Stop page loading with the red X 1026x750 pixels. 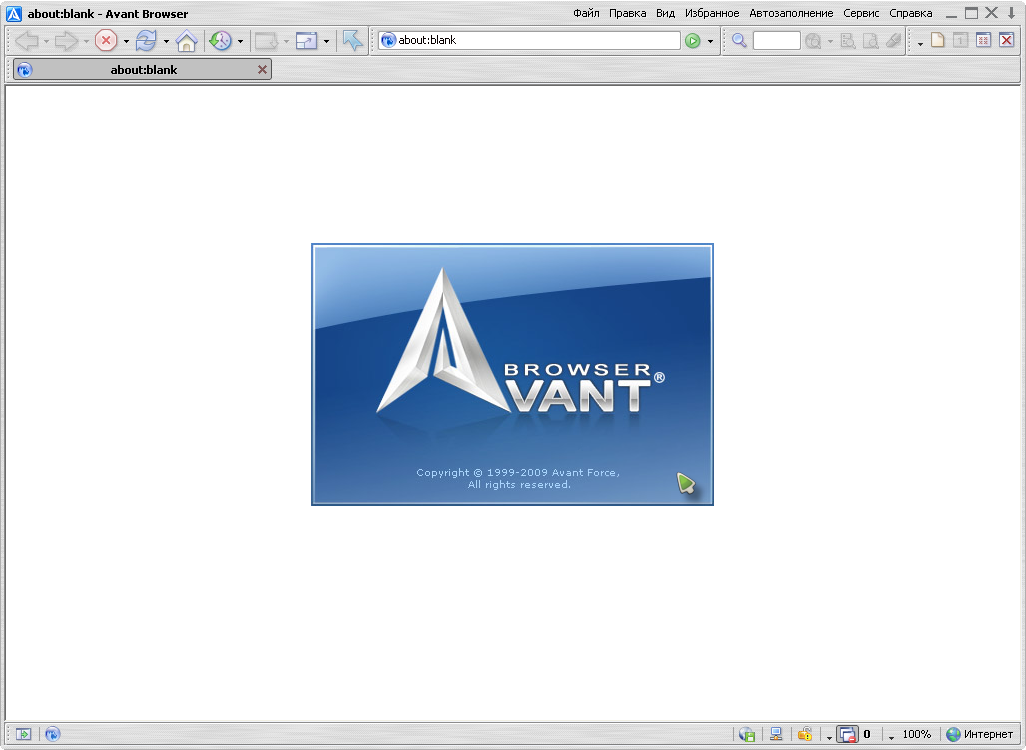(x=105, y=41)
